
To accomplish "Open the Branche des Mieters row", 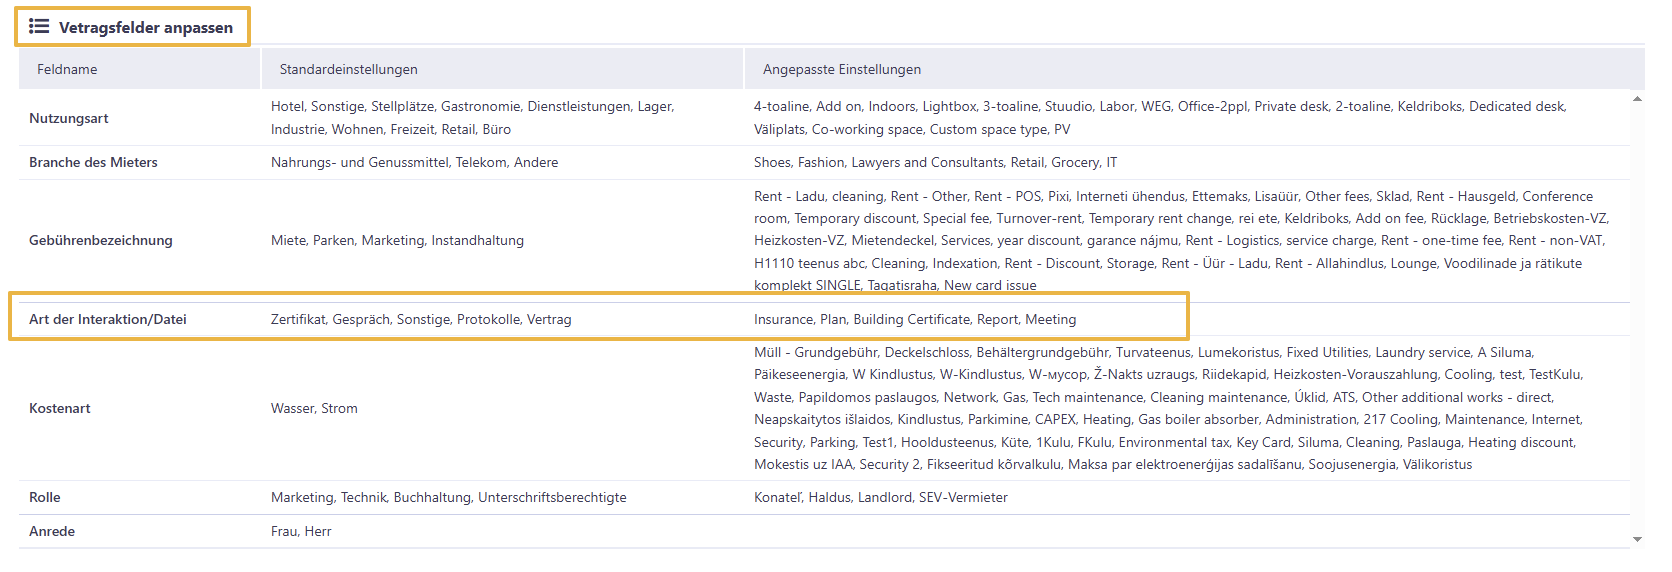I will [824, 162].
